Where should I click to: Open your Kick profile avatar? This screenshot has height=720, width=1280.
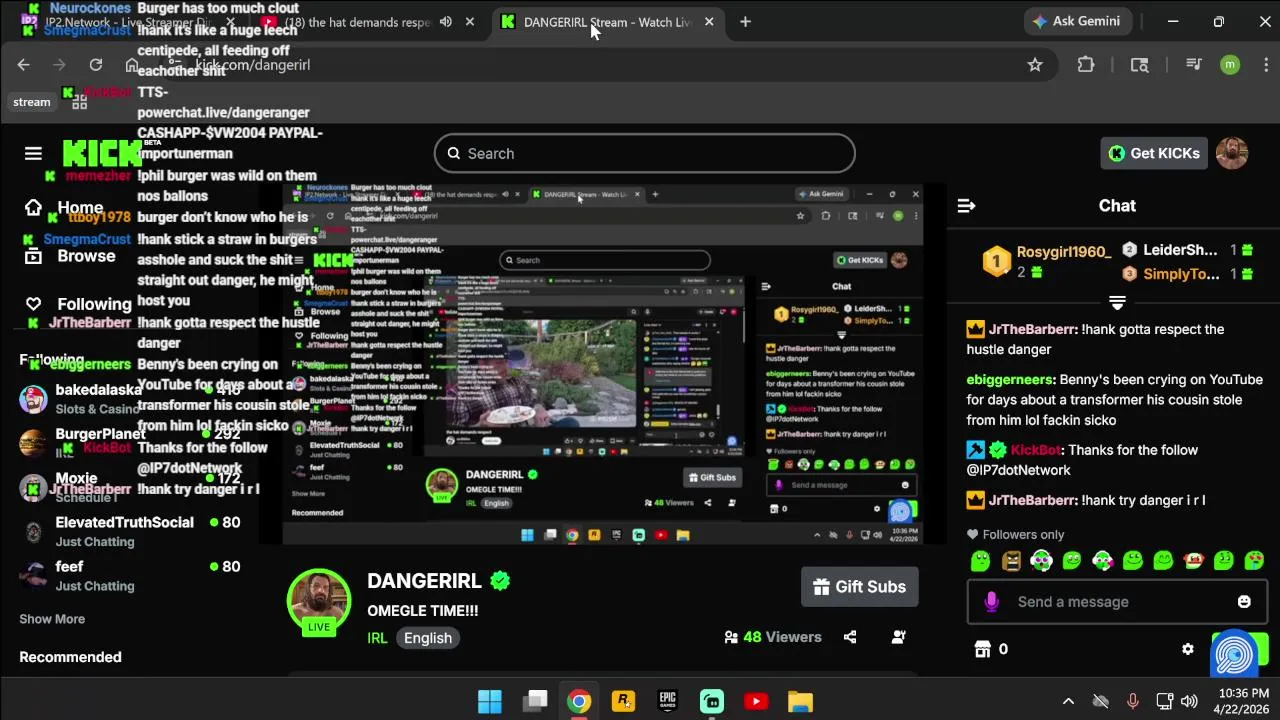1232,153
